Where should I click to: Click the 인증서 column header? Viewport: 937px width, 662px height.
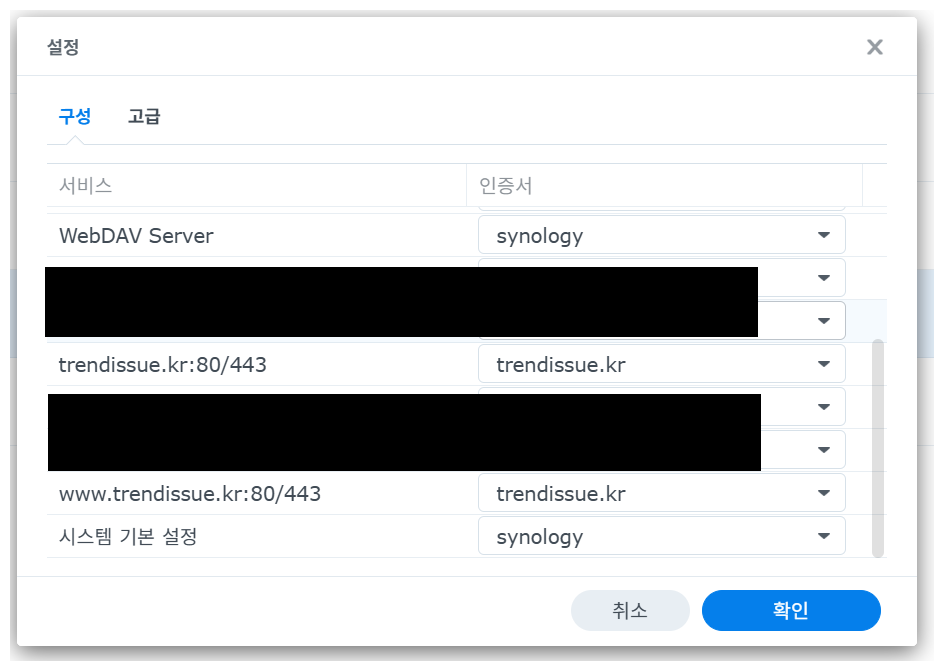(x=512, y=186)
